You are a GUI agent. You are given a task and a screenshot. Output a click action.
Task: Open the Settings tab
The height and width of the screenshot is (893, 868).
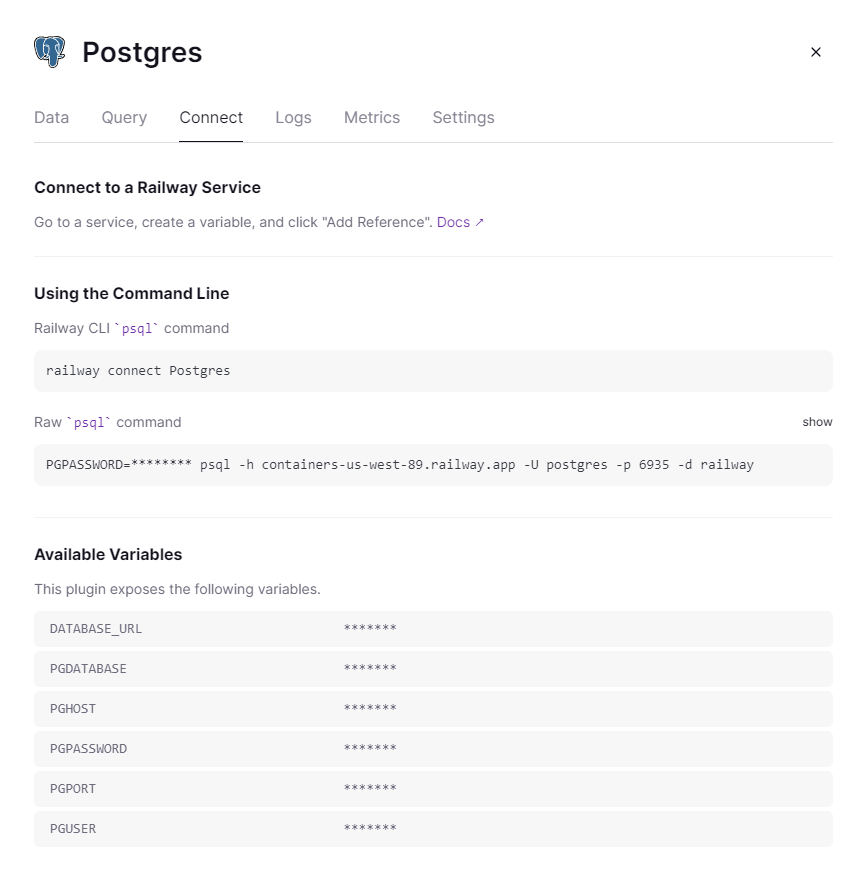(463, 117)
